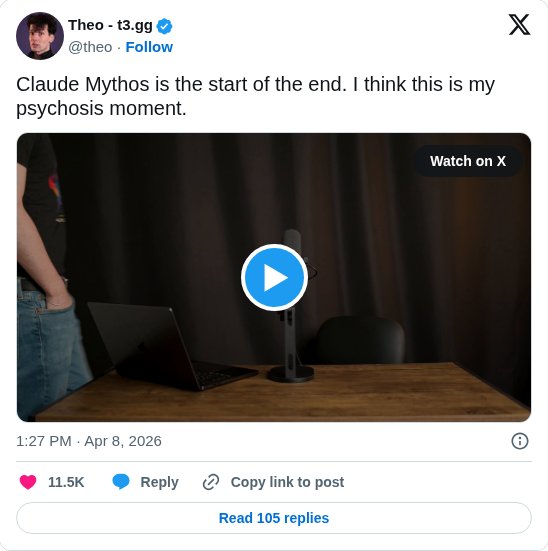
Task: Click the X logo icon
Action: click(520, 25)
